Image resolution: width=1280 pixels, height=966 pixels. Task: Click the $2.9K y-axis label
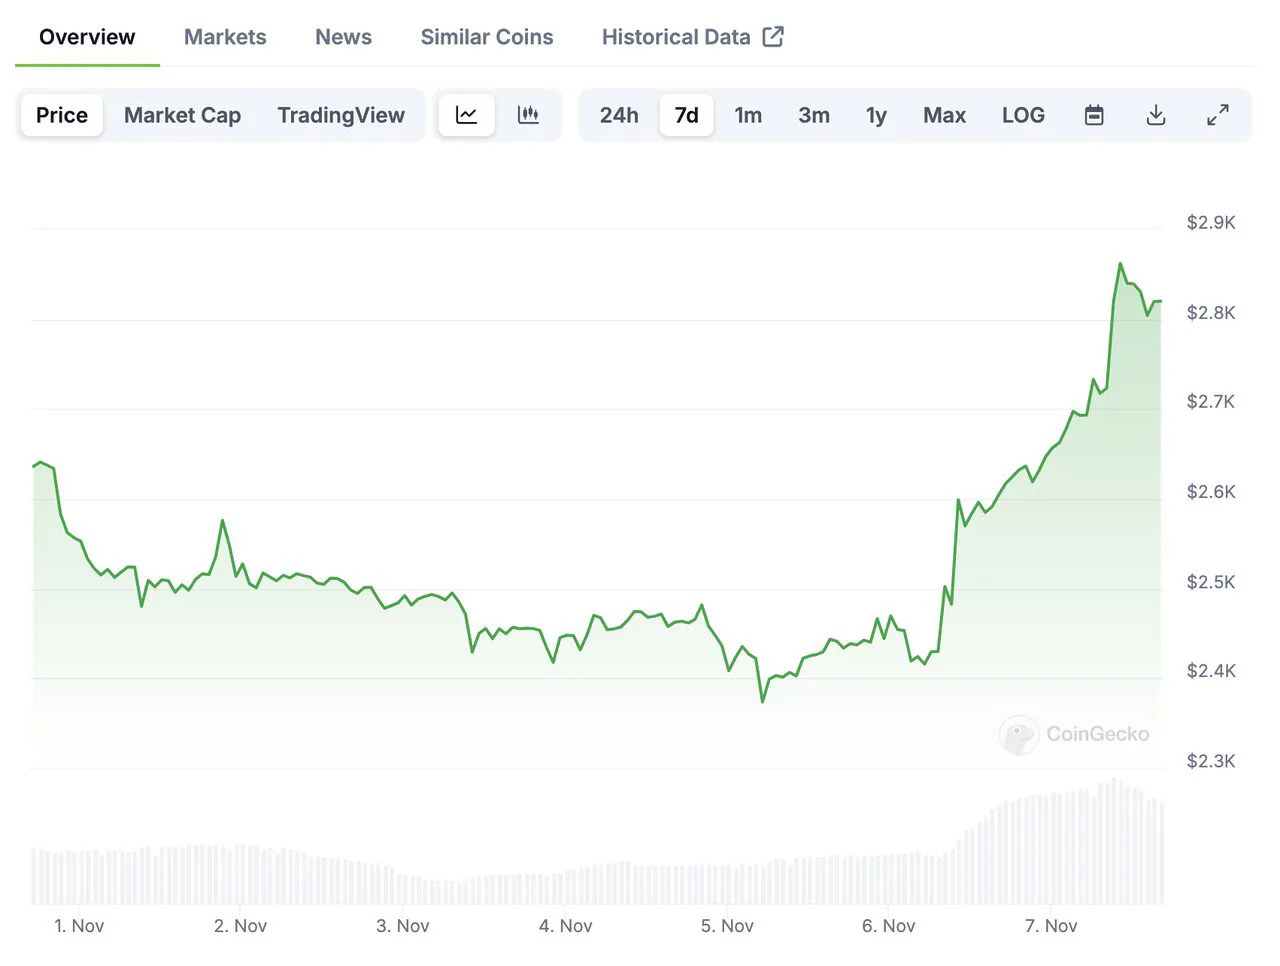[x=1211, y=222]
